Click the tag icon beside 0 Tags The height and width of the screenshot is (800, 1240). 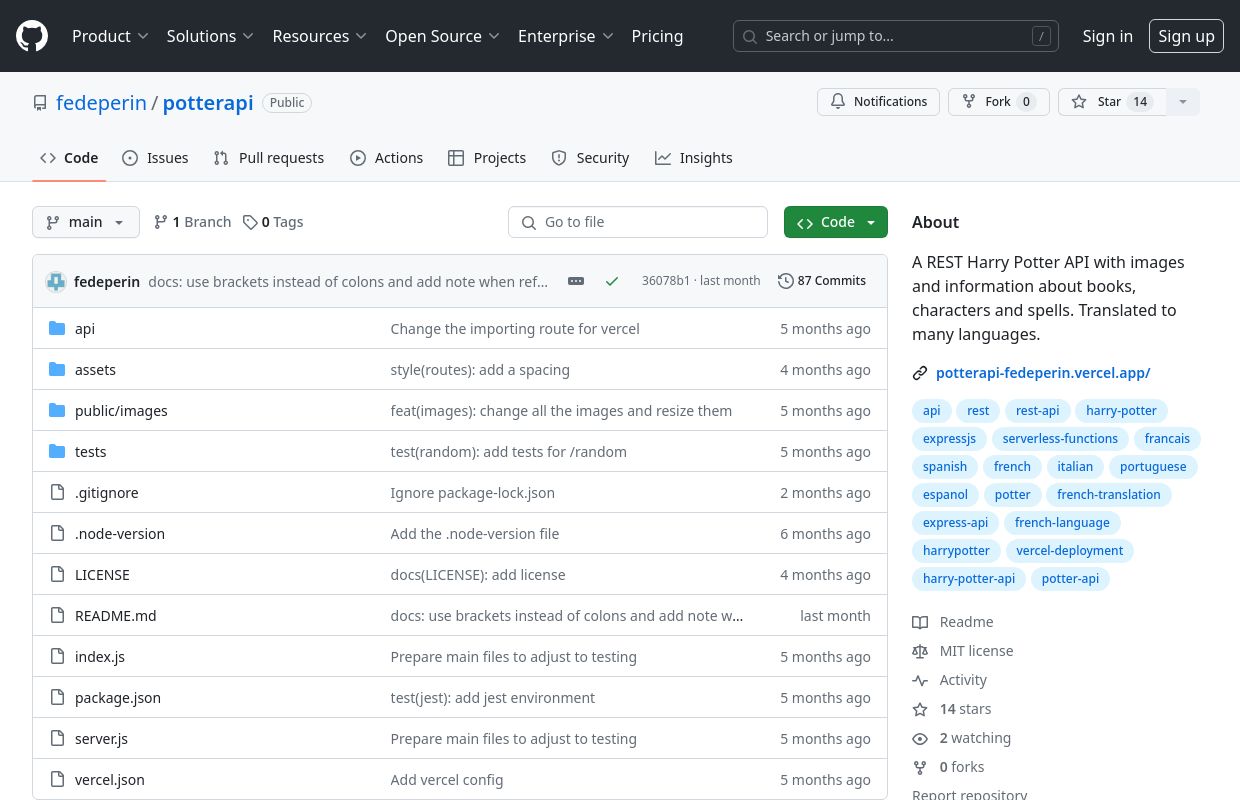[x=250, y=222]
